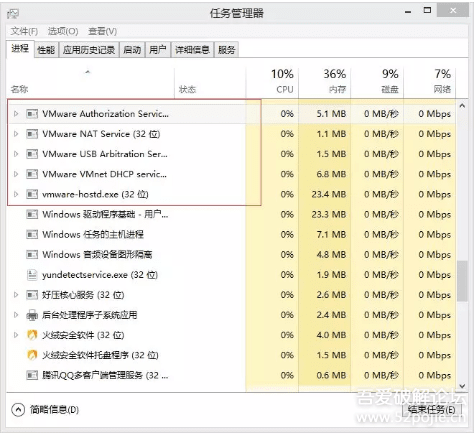Sort by the 名称 column header
The image size is (476, 434).
[90, 83]
